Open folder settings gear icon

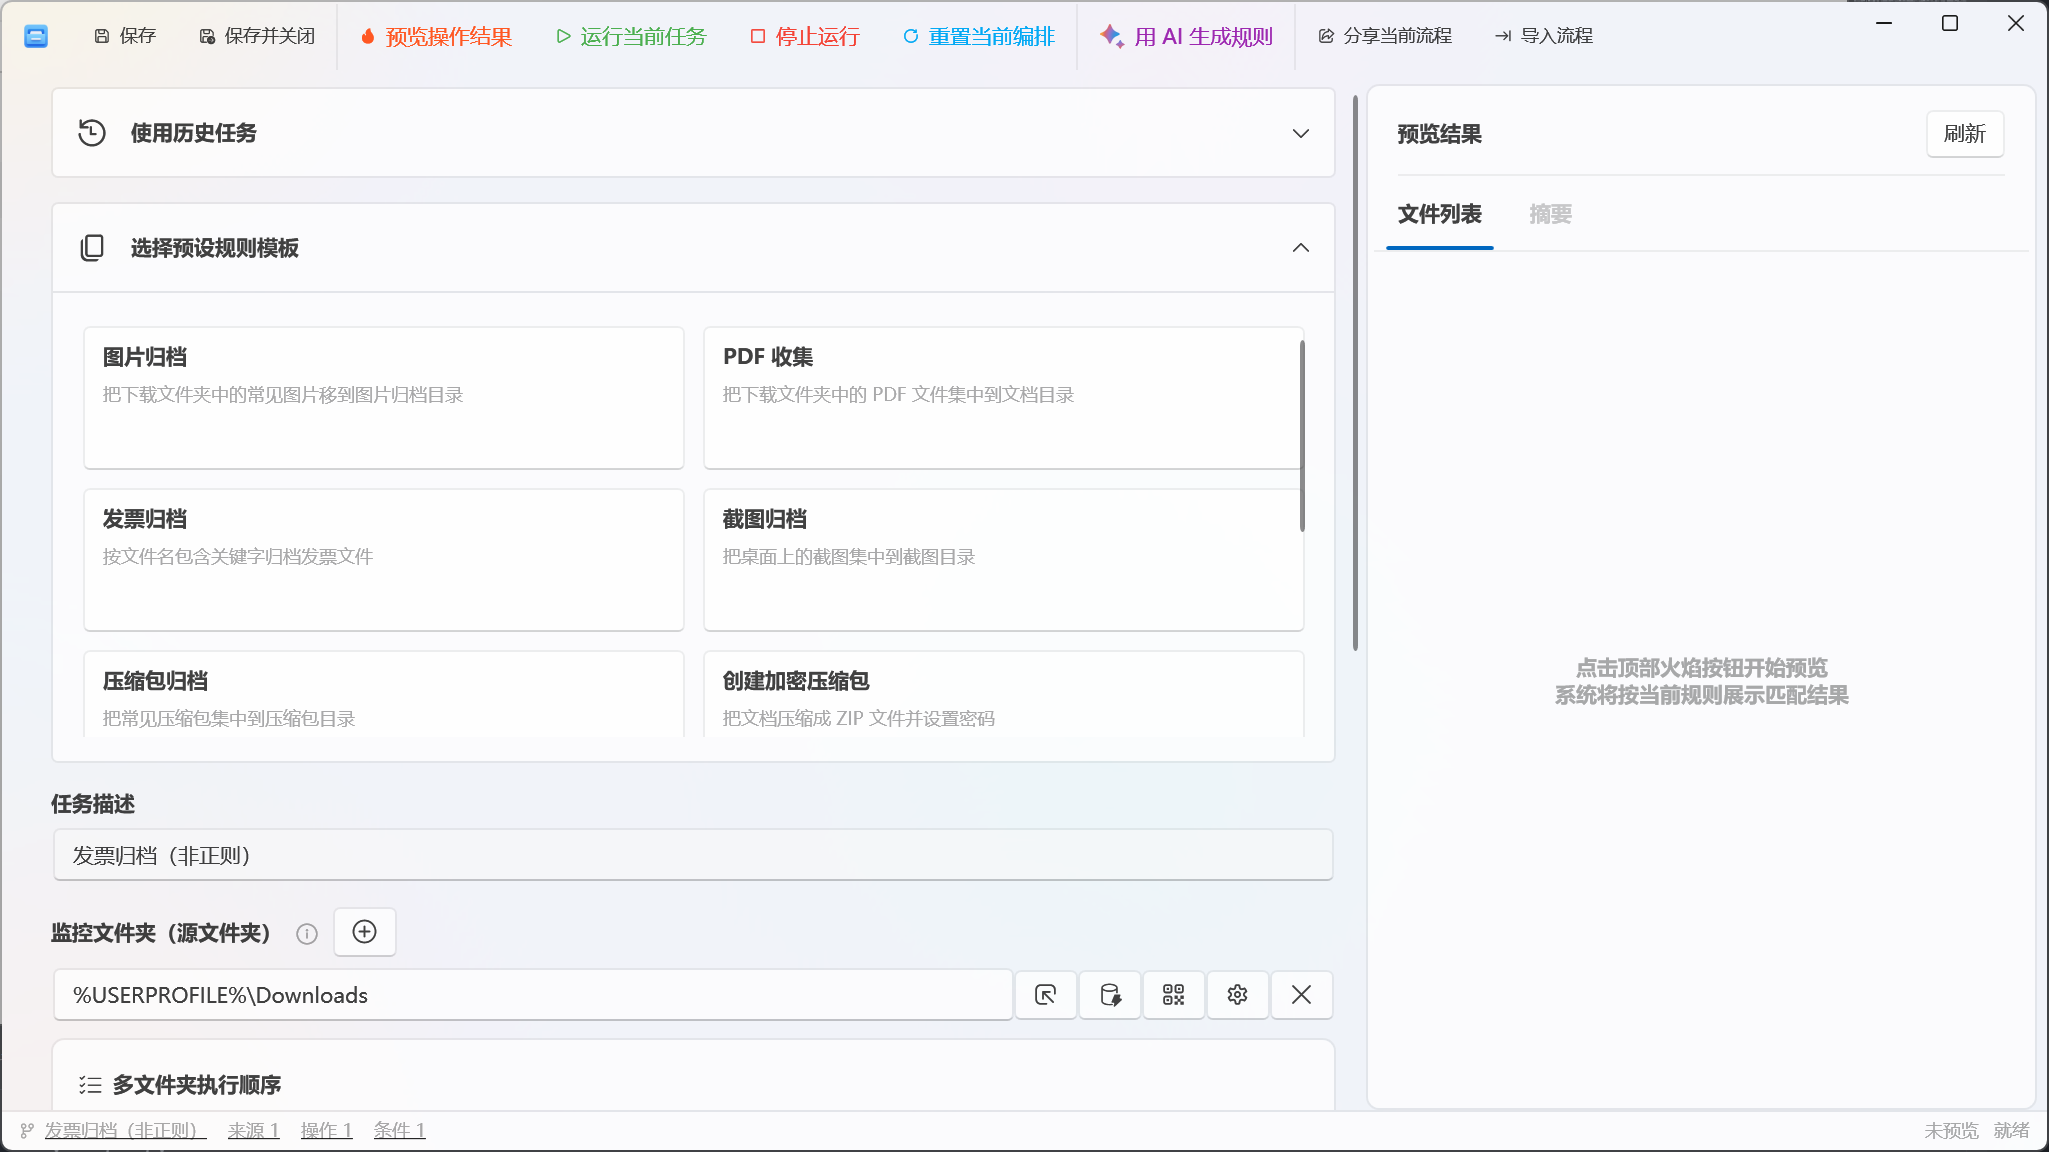pyautogui.click(x=1238, y=995)
